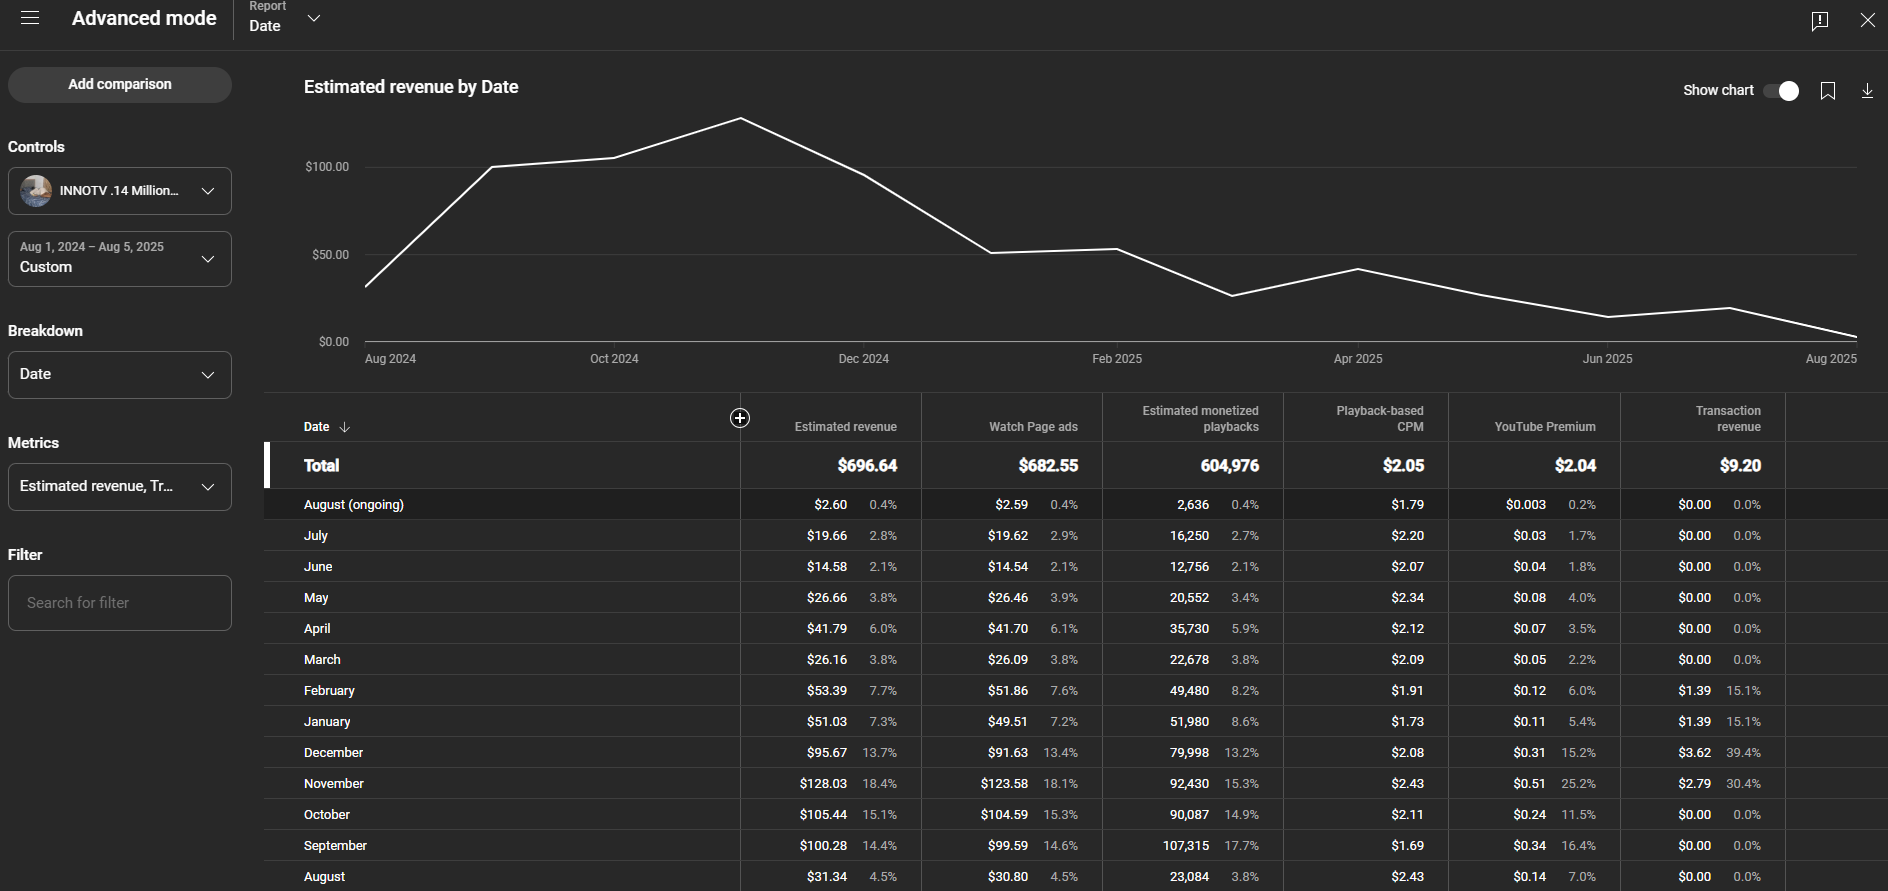The width and height of the screenshot is (1888, 891).
Task: Click the INNOTV channel avatar
Action: pyautogui.click(x=36, y=191)
